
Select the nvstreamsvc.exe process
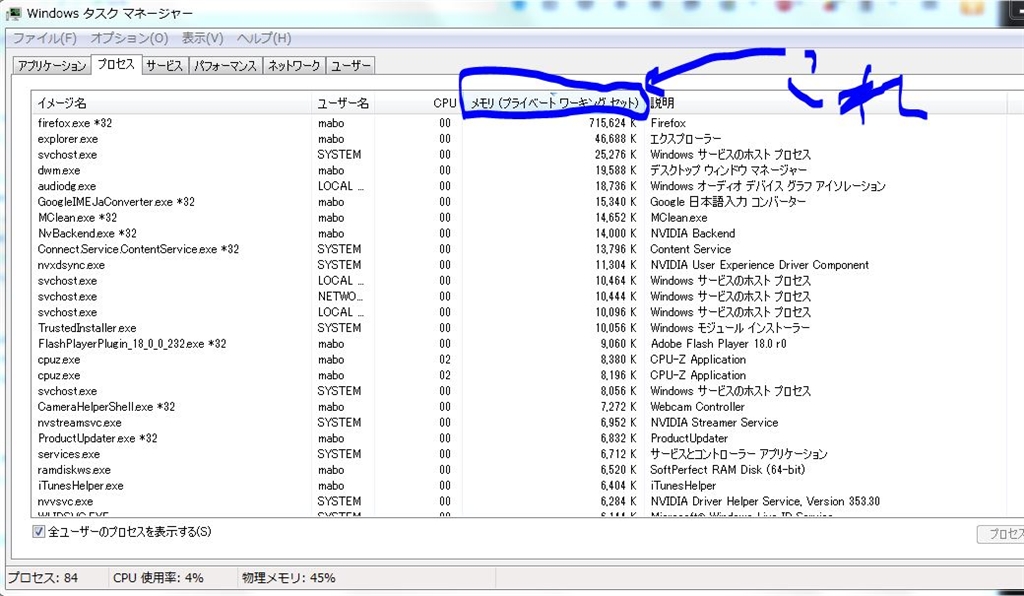pos(519,422)
